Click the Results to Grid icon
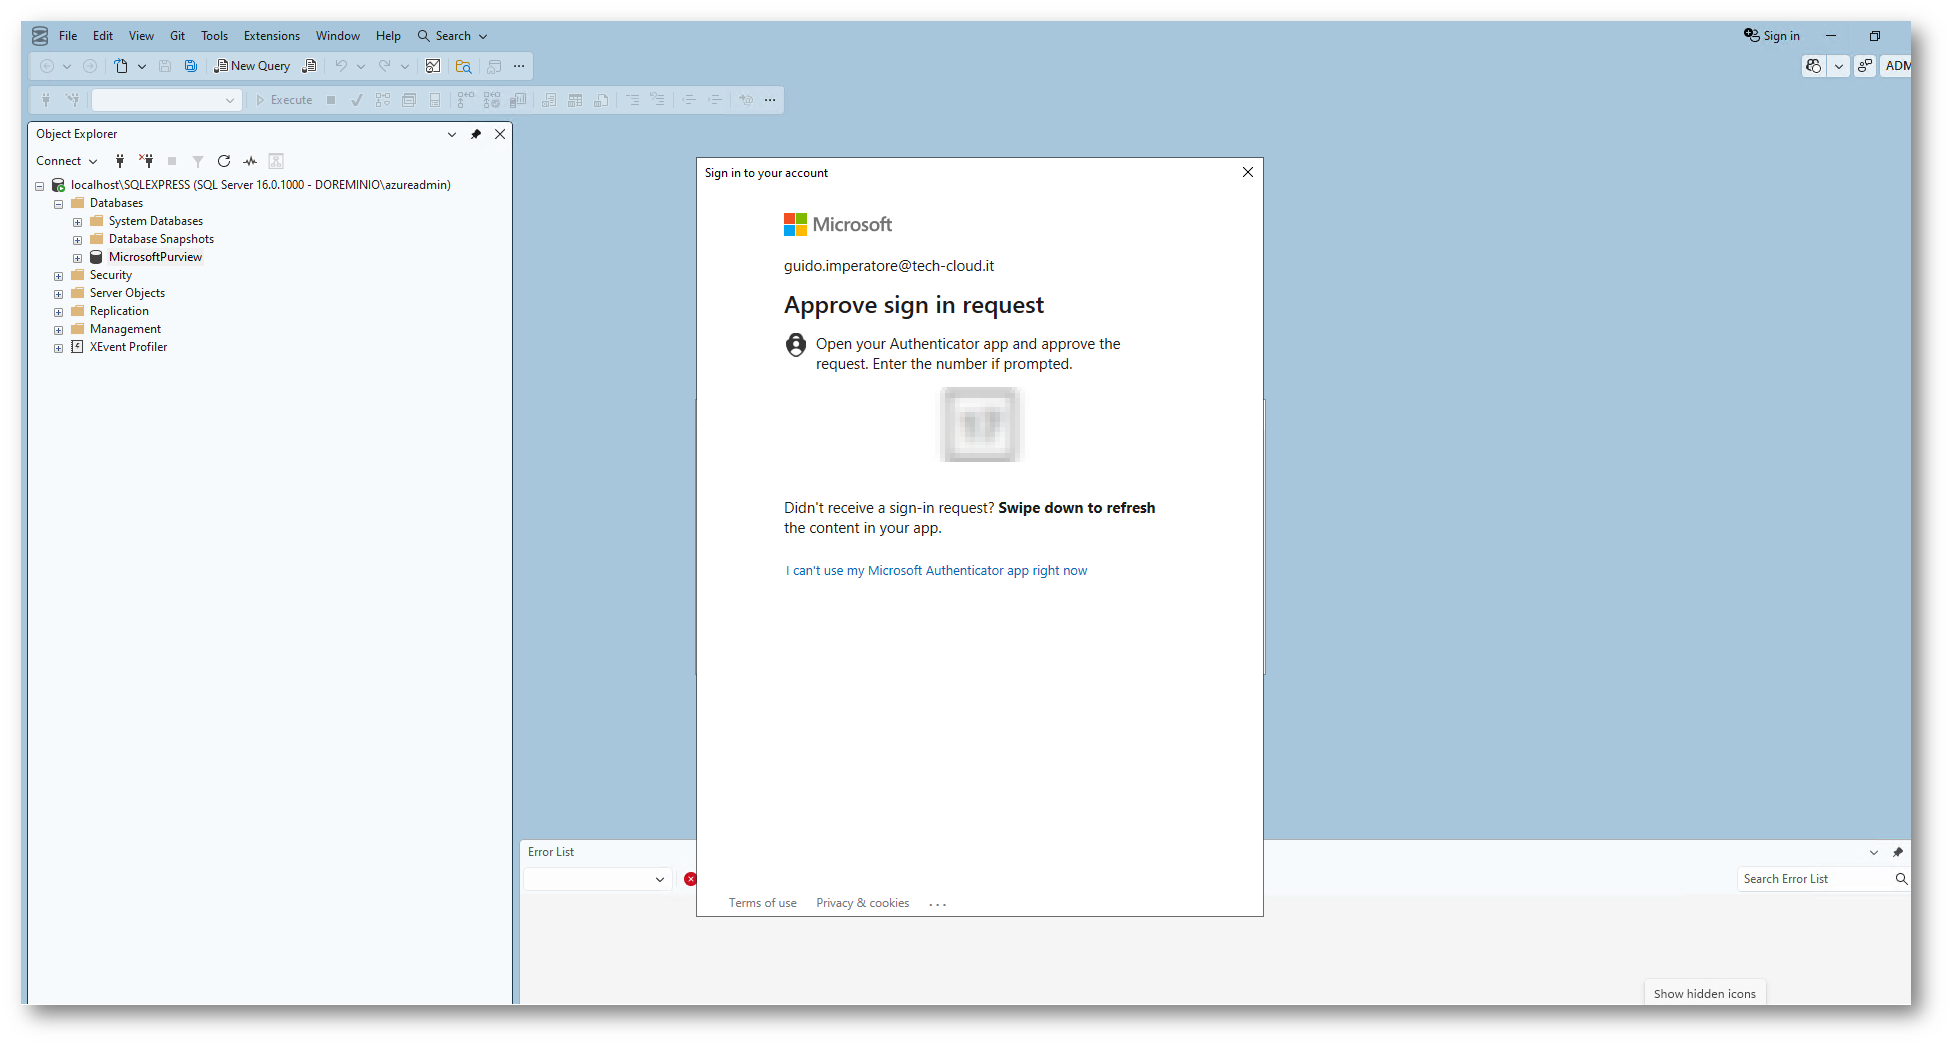The height and width of the screenshot is (1047, 1953). (x=575, y=100)
